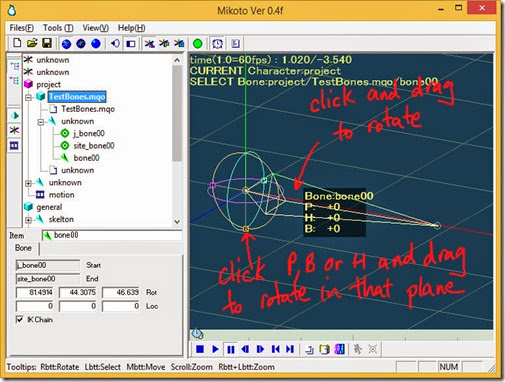Open the View menu
The width and height of the screenshot is (505, 382).
(x=96, y=28)
